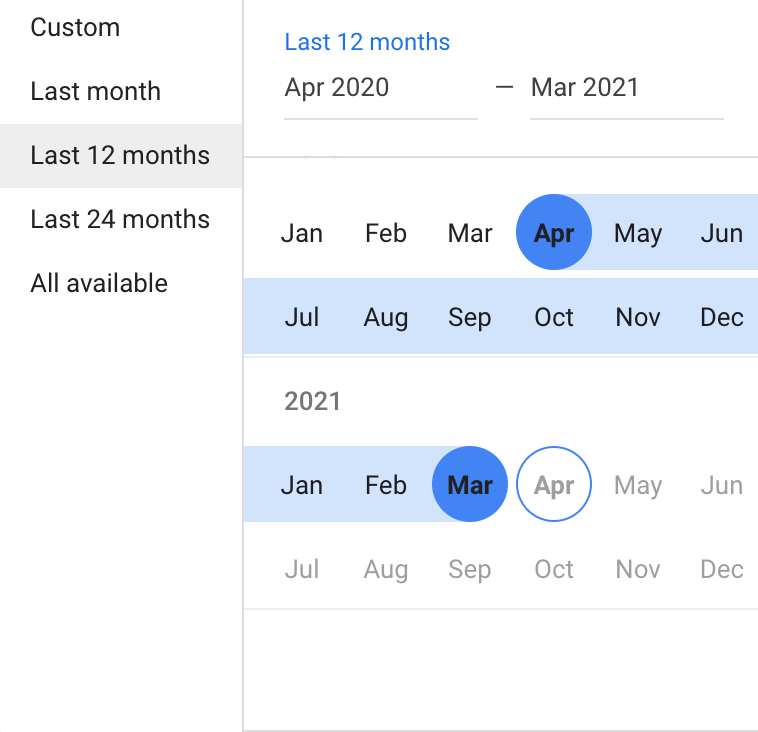Click the highlighted Mar 2021 month
Image resolution: width=758 pixels, height=732 pixels.
coord(470,485)
